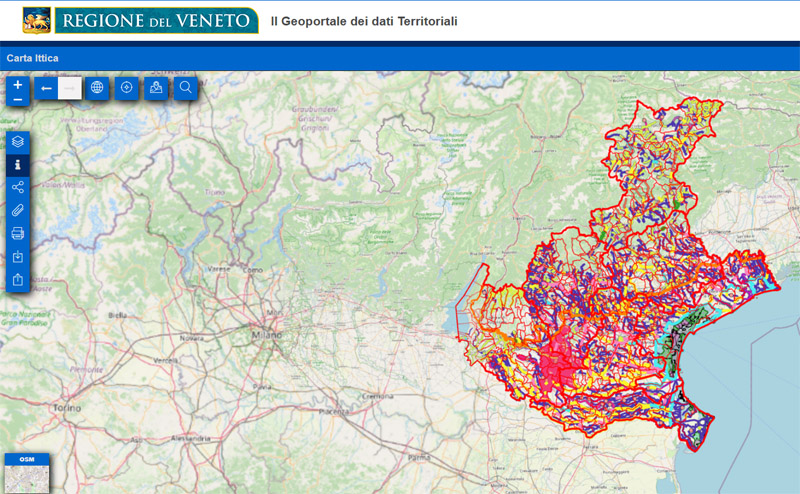Click the upload export icon

18,280
